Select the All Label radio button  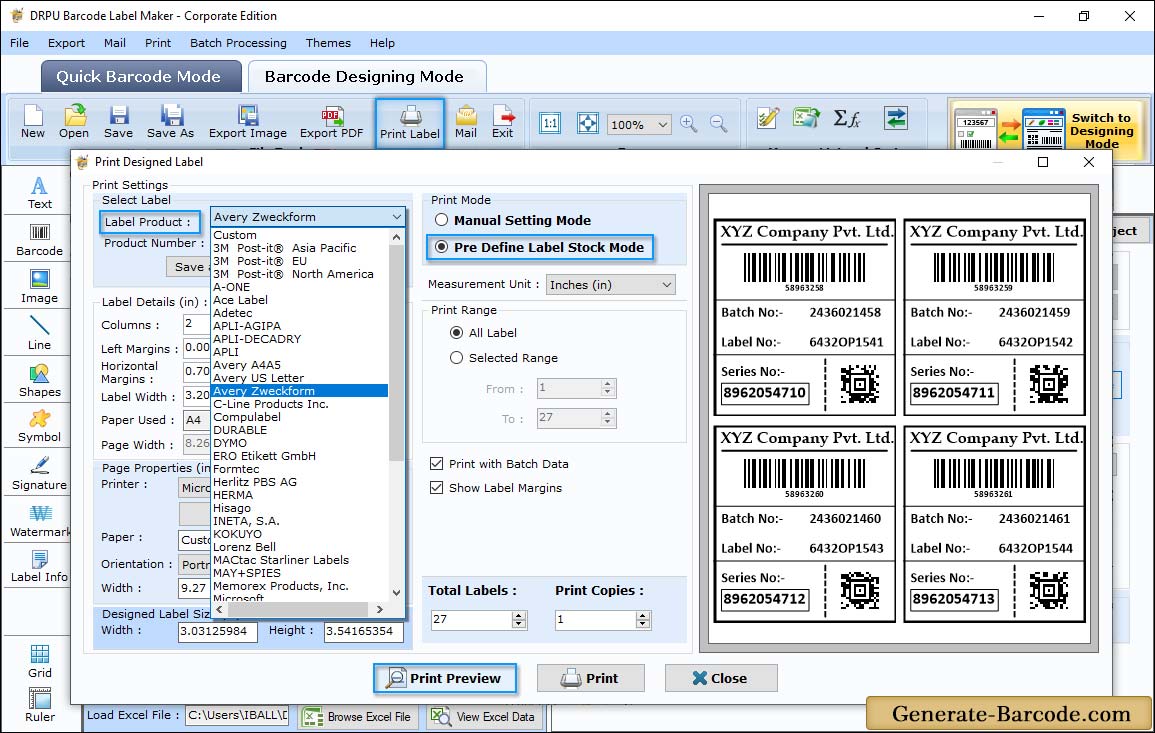(457, 333)
